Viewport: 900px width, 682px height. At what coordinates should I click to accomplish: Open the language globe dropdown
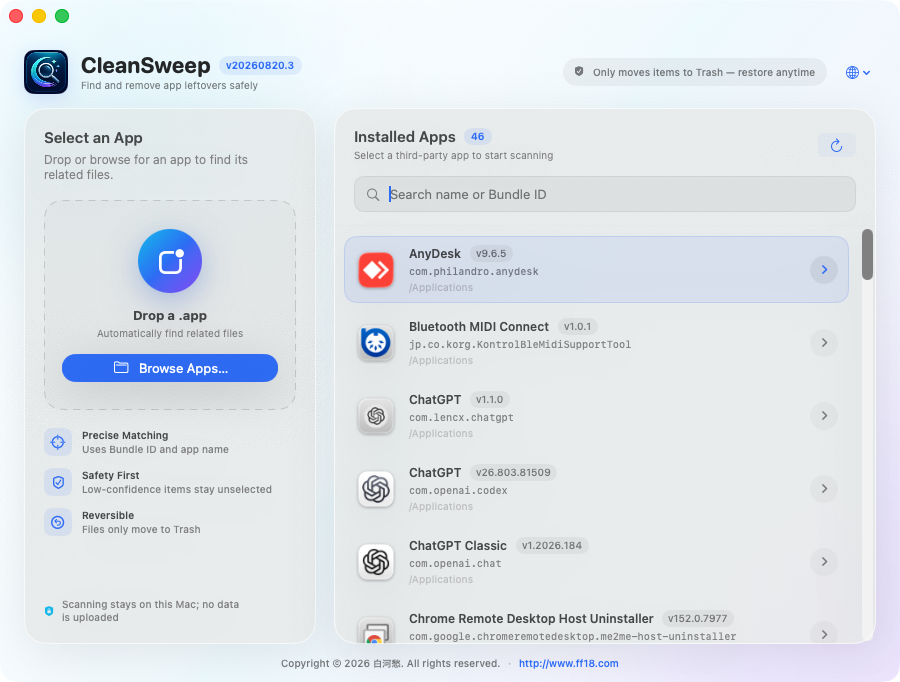(x=858, y=72)
